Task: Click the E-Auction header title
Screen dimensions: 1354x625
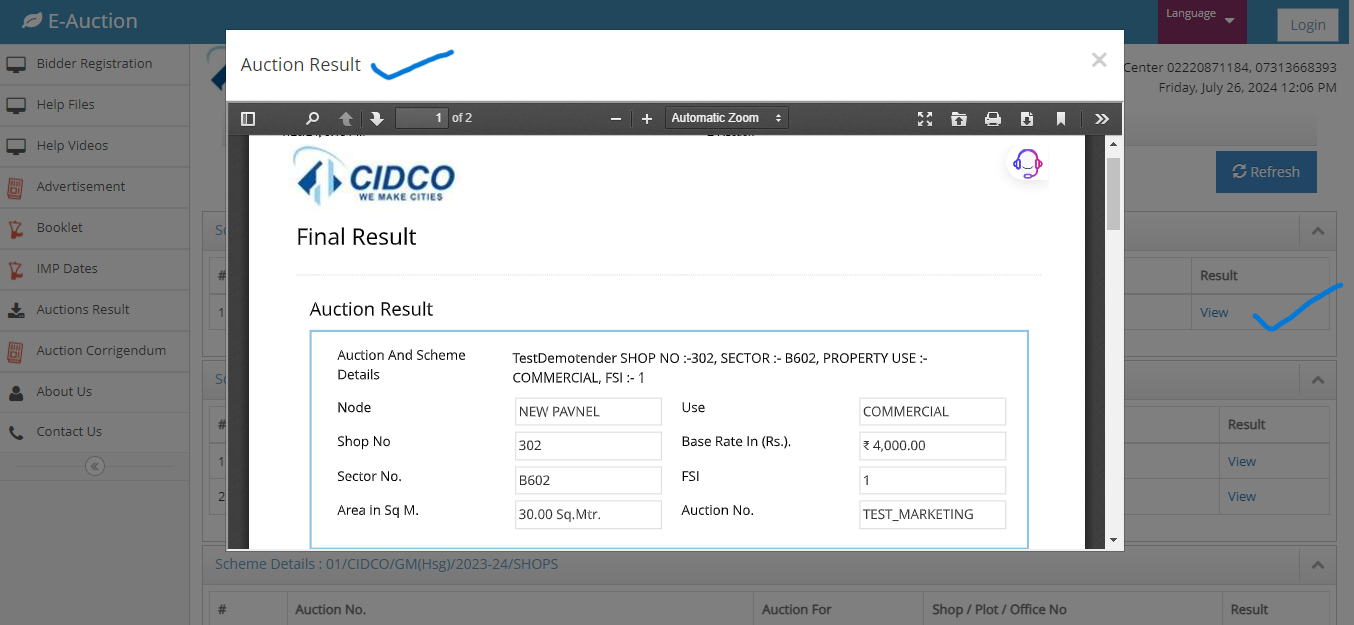Action: [93, 21]
